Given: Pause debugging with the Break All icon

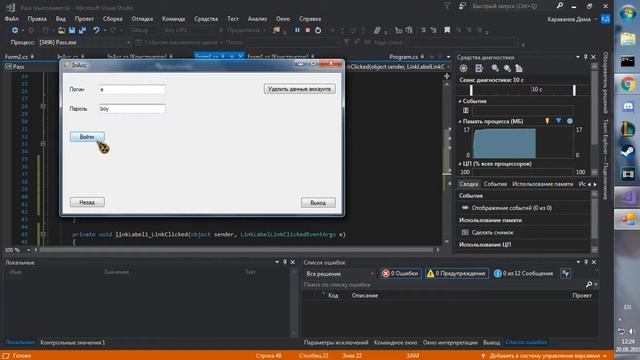Looking at the screenshot, I should coord(297,30).
